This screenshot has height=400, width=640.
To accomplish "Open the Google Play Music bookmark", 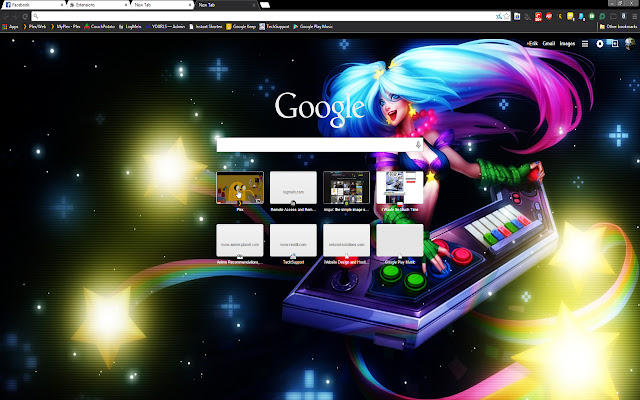I will pyautogui.click(x=313, y=27).
